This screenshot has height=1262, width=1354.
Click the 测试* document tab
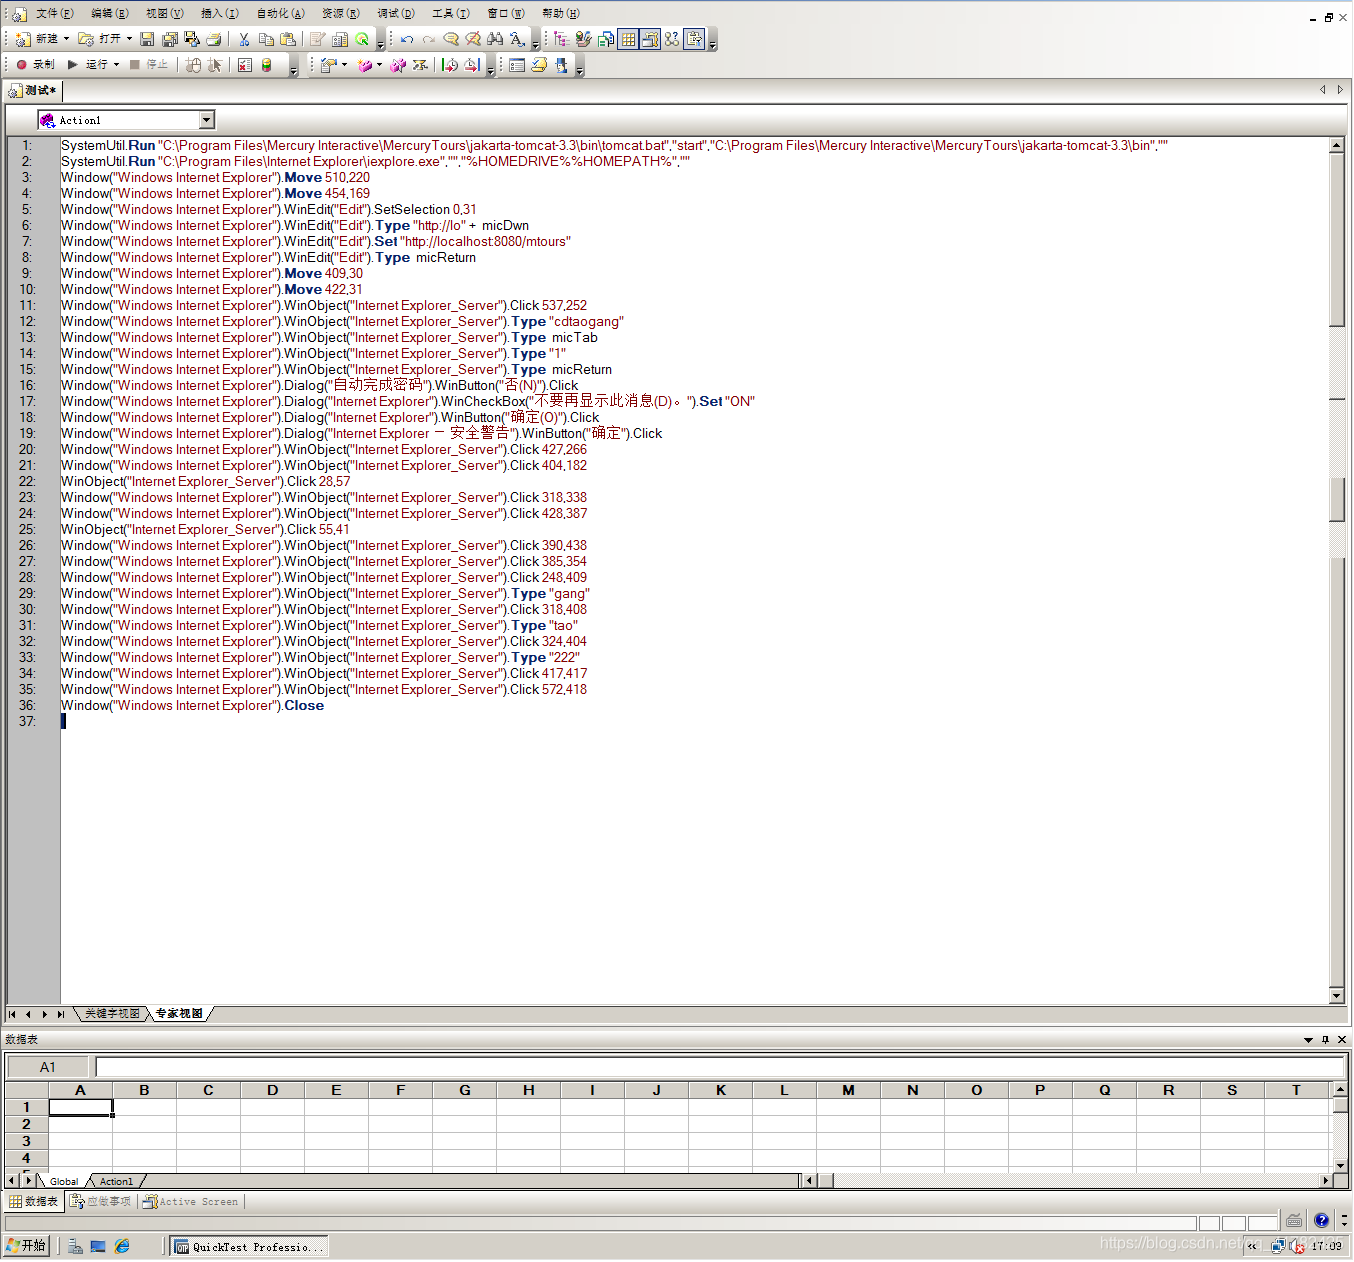pos(33,91)
